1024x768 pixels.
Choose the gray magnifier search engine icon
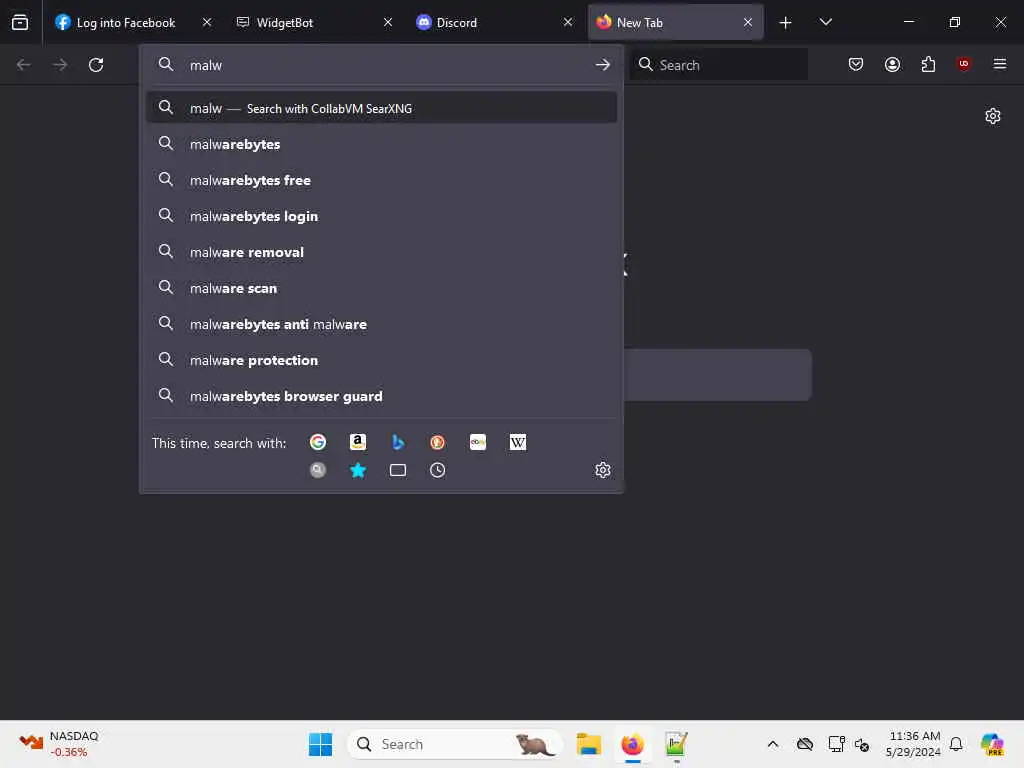click(317, 470)
